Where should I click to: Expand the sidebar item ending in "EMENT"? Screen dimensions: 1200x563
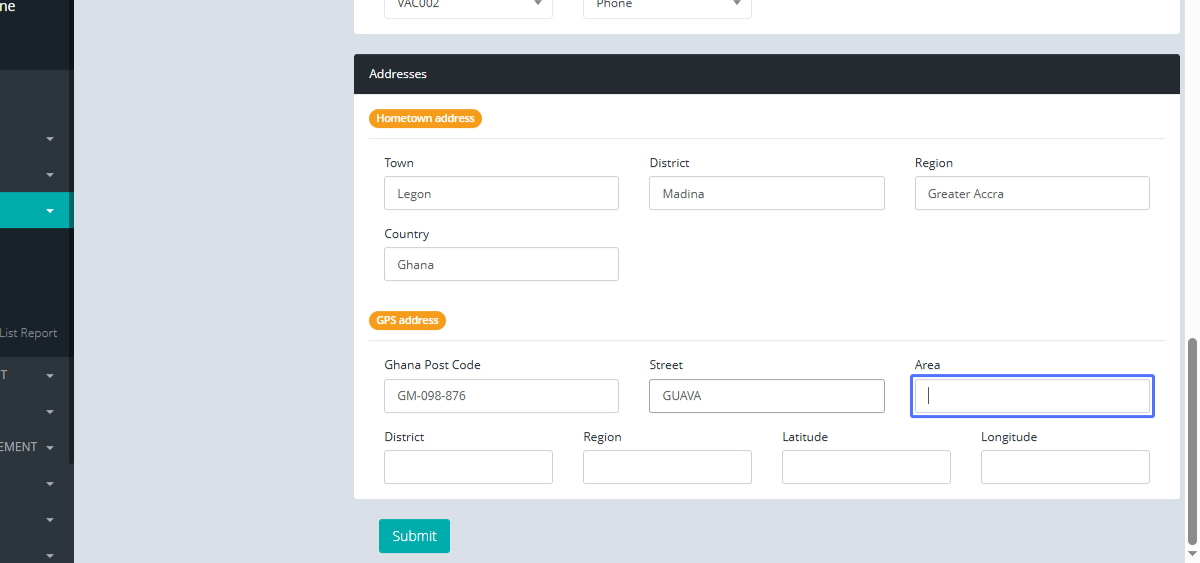coord(50,448)
